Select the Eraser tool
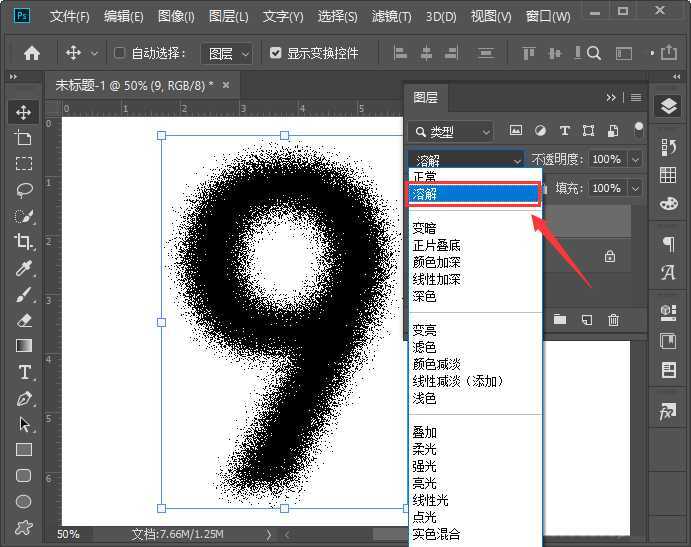The height and width of the screenshot is (547, 691). 24,320
